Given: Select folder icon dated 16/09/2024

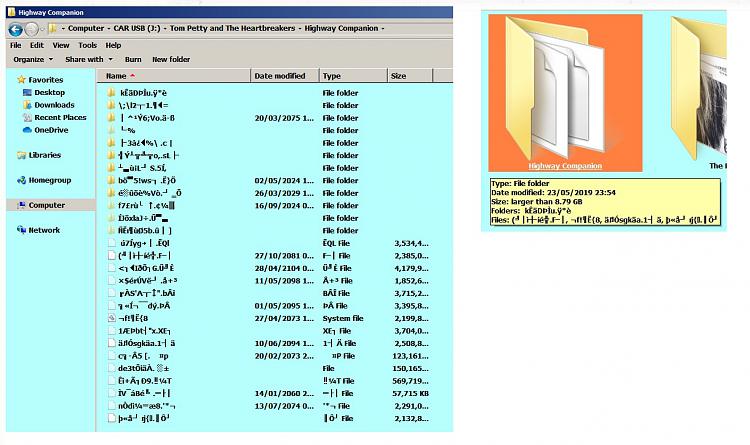Looking at the screenshot, I should [x=111, y=205].
